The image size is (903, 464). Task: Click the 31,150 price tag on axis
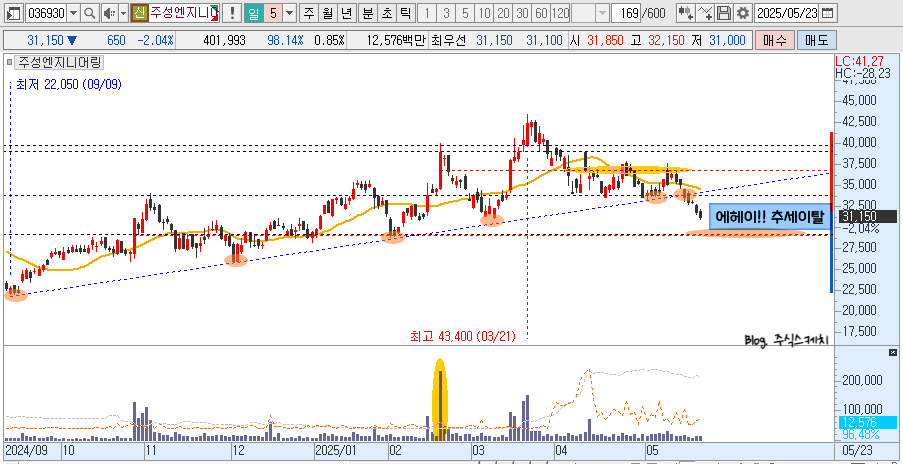(866, 216)
